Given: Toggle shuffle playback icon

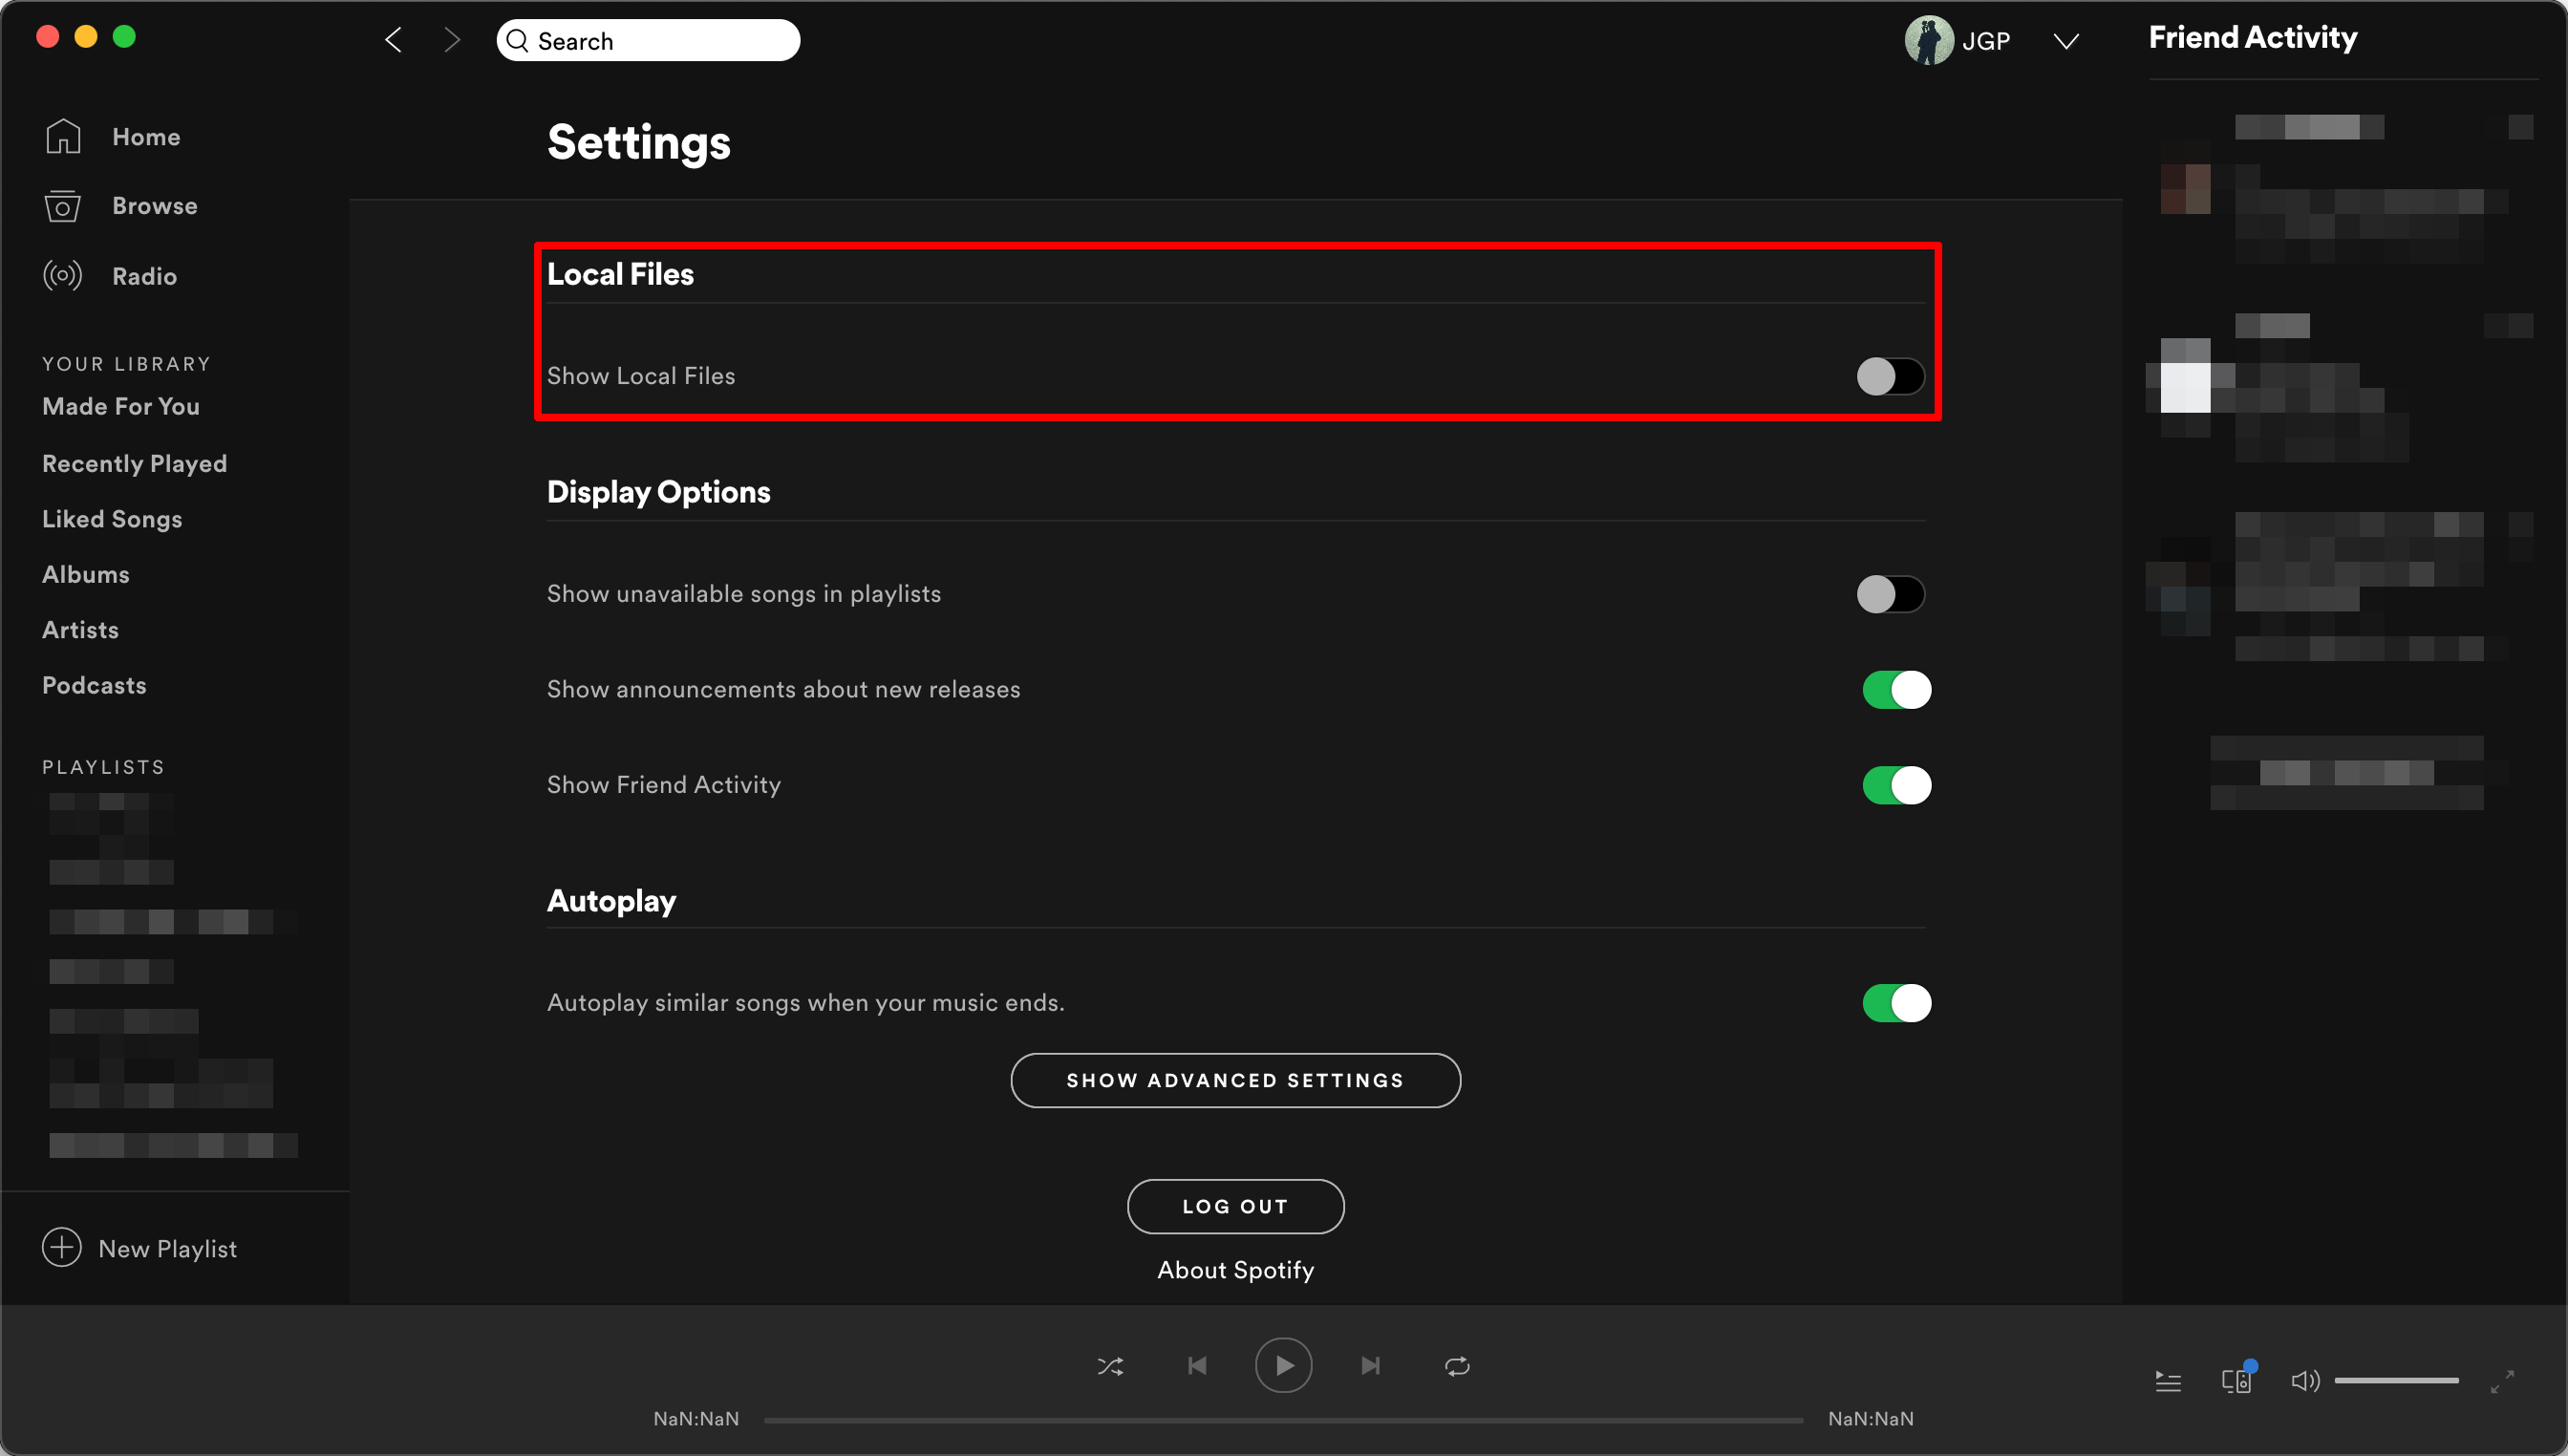Looking at the screenshot, I should (x=1110, y=1366).
